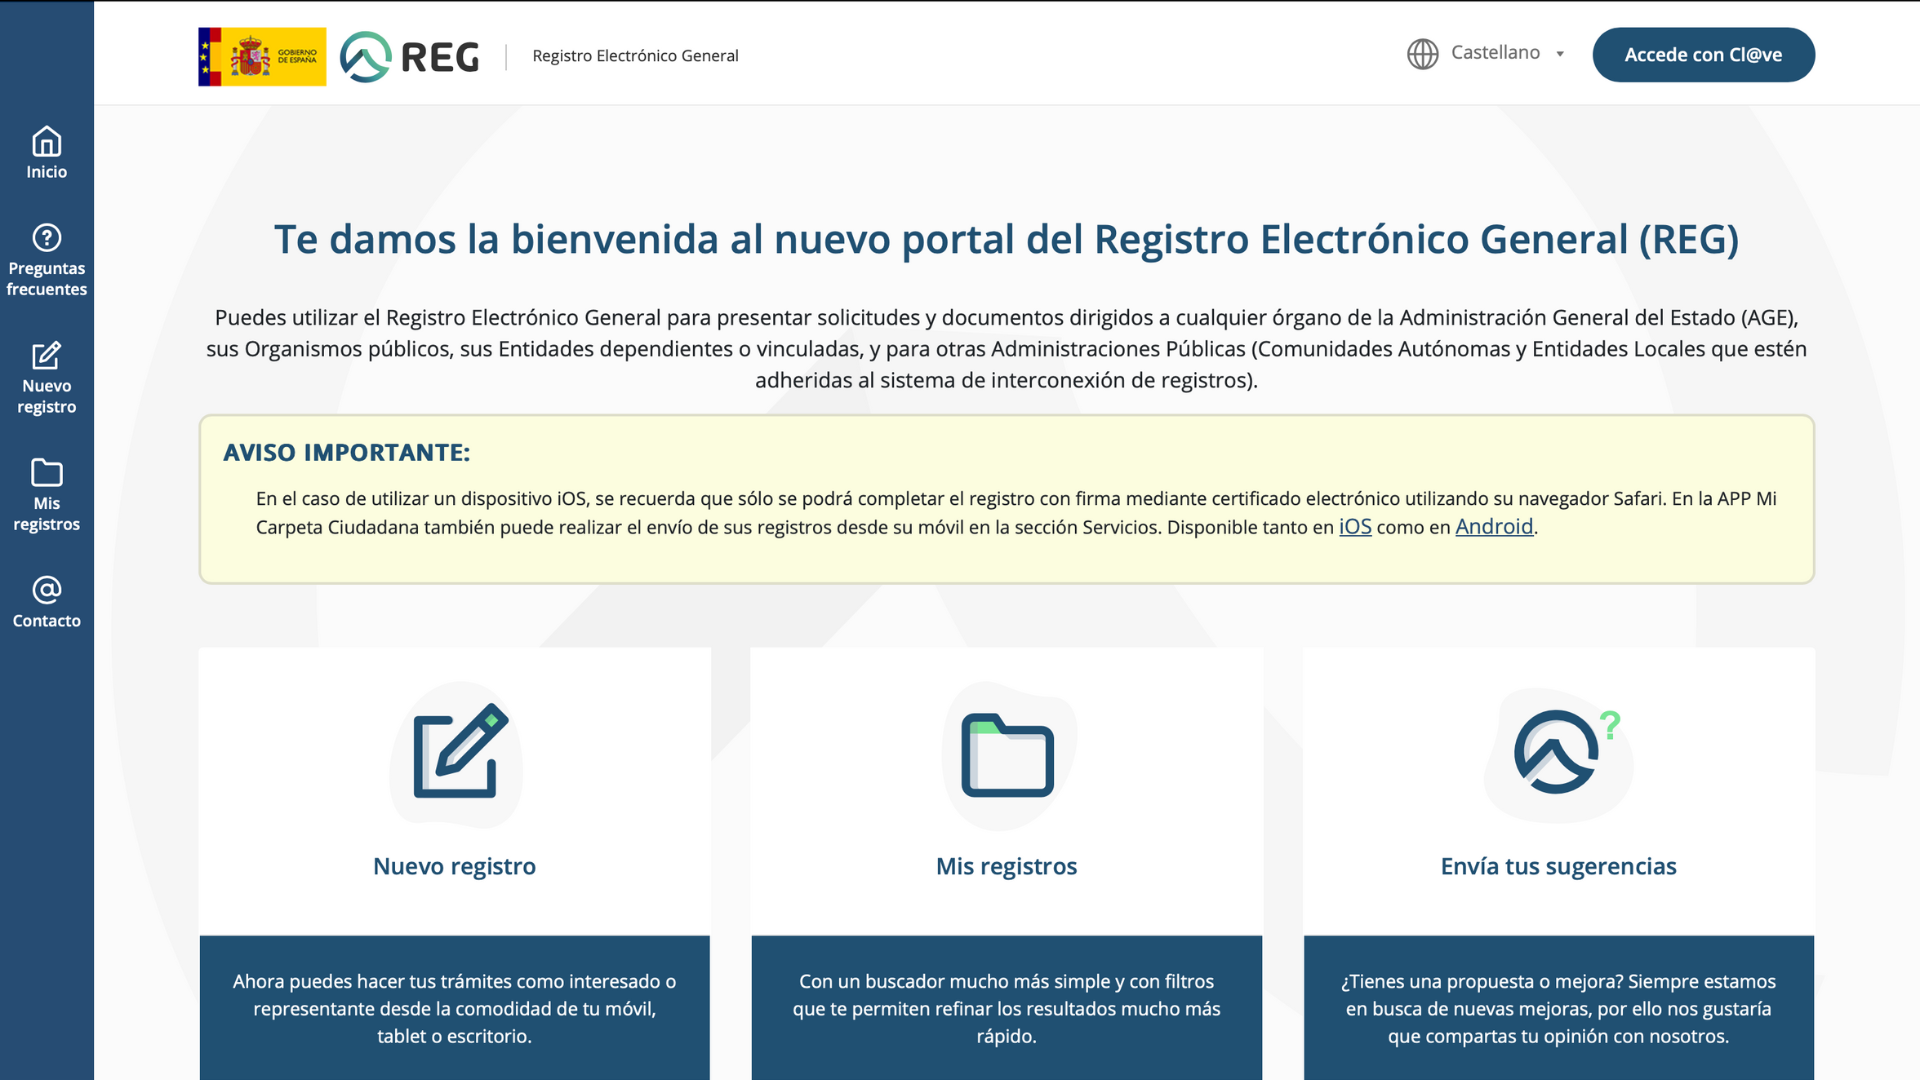This screenshot has width=1920, height=1080.
Task: Open Mis registros folder icon in sidebar
Action: pos(46,472)
